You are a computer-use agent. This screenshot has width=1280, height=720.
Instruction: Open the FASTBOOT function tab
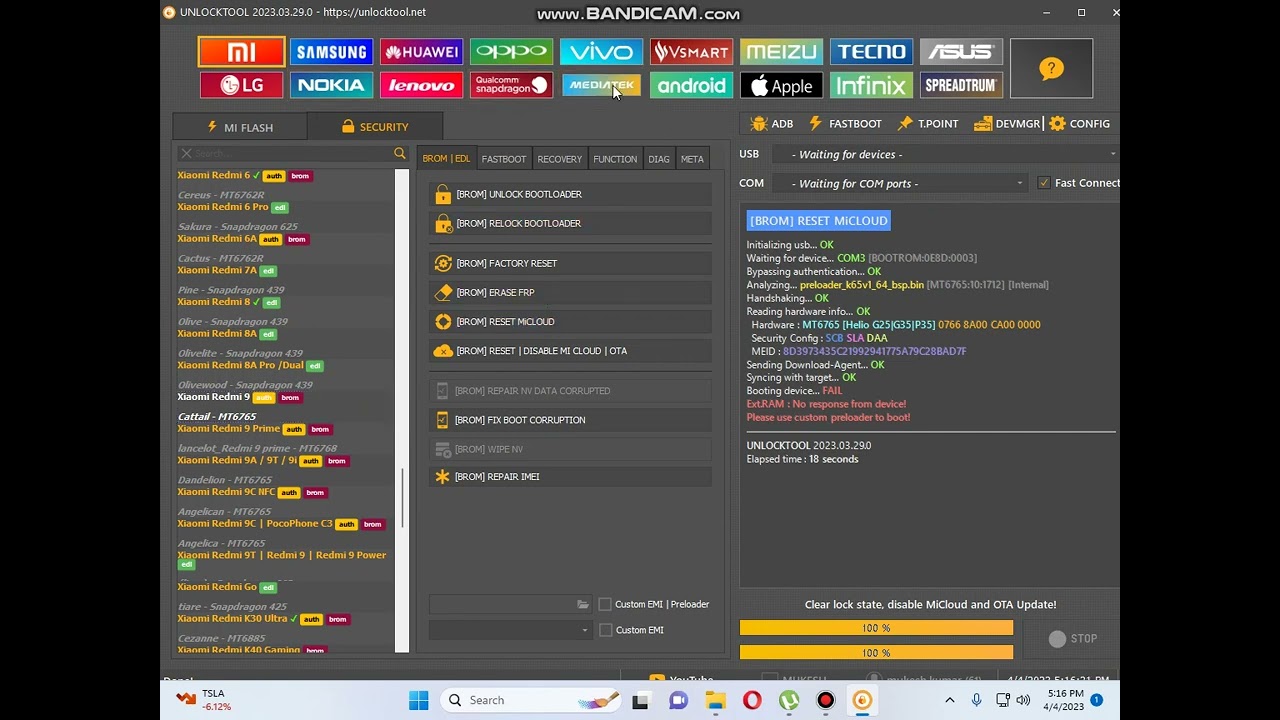click(503, 159)
